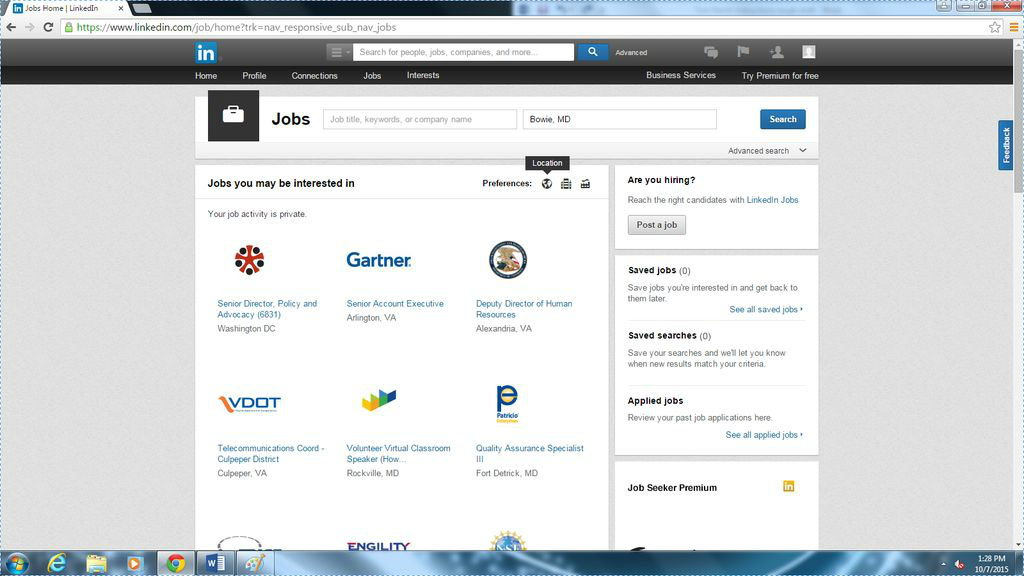Screen dimensions: 1024x576
Task: Click the Patricio Enterprises logo
Action: [507, 404]
